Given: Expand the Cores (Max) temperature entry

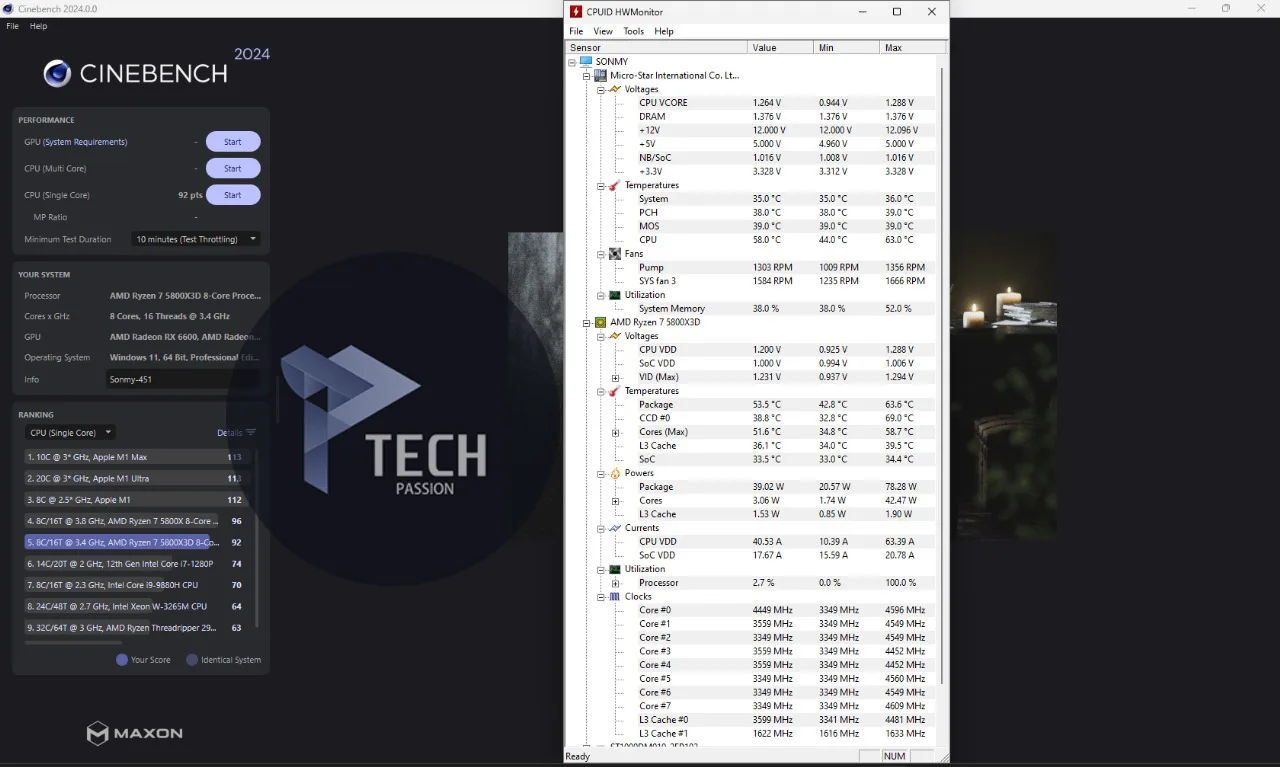Looking at the screenshot, I should [x=615, y=432].
